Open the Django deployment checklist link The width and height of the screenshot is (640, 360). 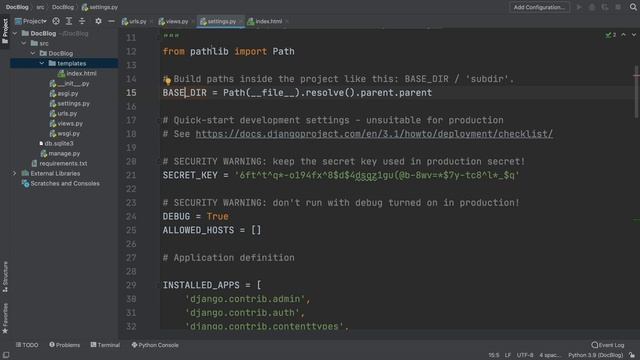click(374, 134)
